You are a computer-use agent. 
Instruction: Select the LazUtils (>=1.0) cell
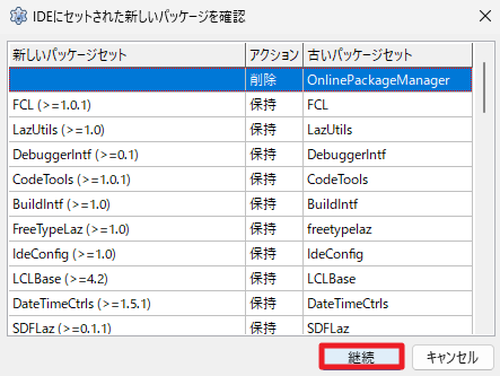tap(127, 130)
